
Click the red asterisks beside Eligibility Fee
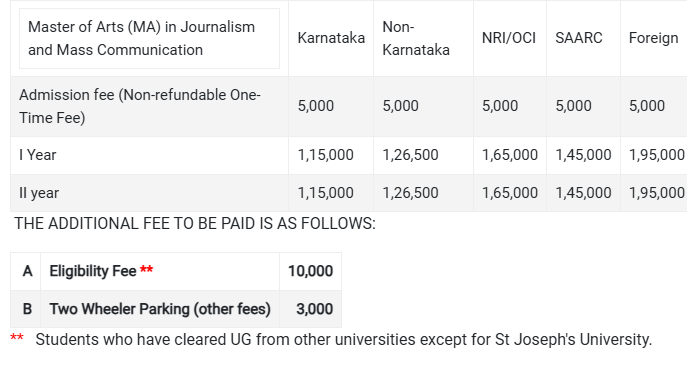point(146,269)
